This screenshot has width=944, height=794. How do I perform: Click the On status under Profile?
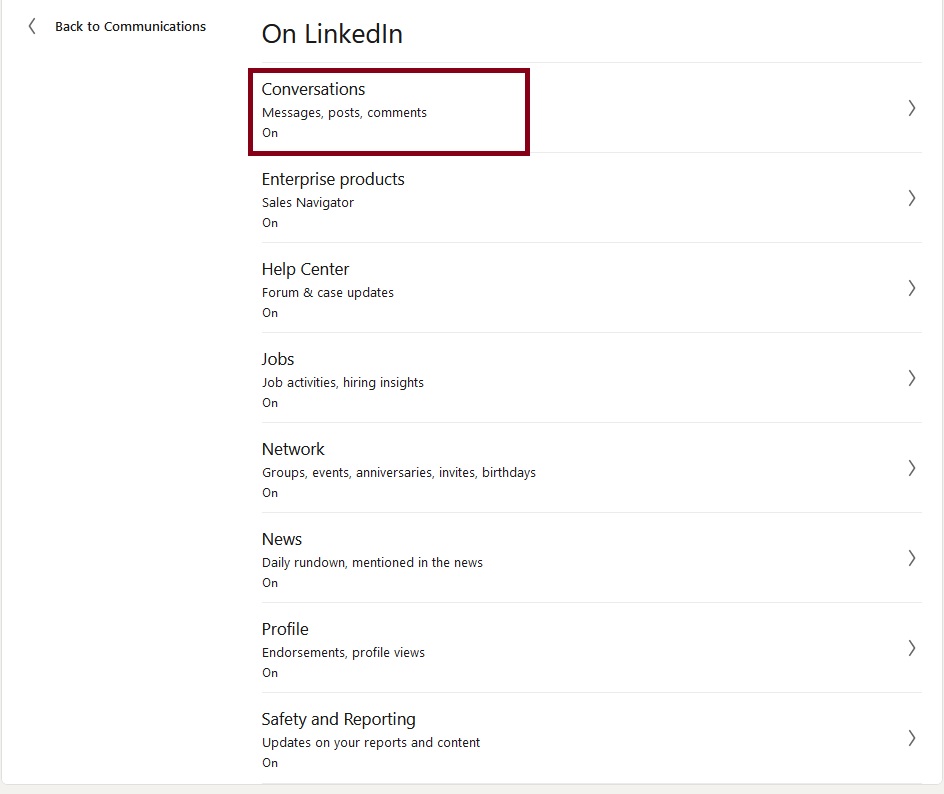[x=270, y=673]
